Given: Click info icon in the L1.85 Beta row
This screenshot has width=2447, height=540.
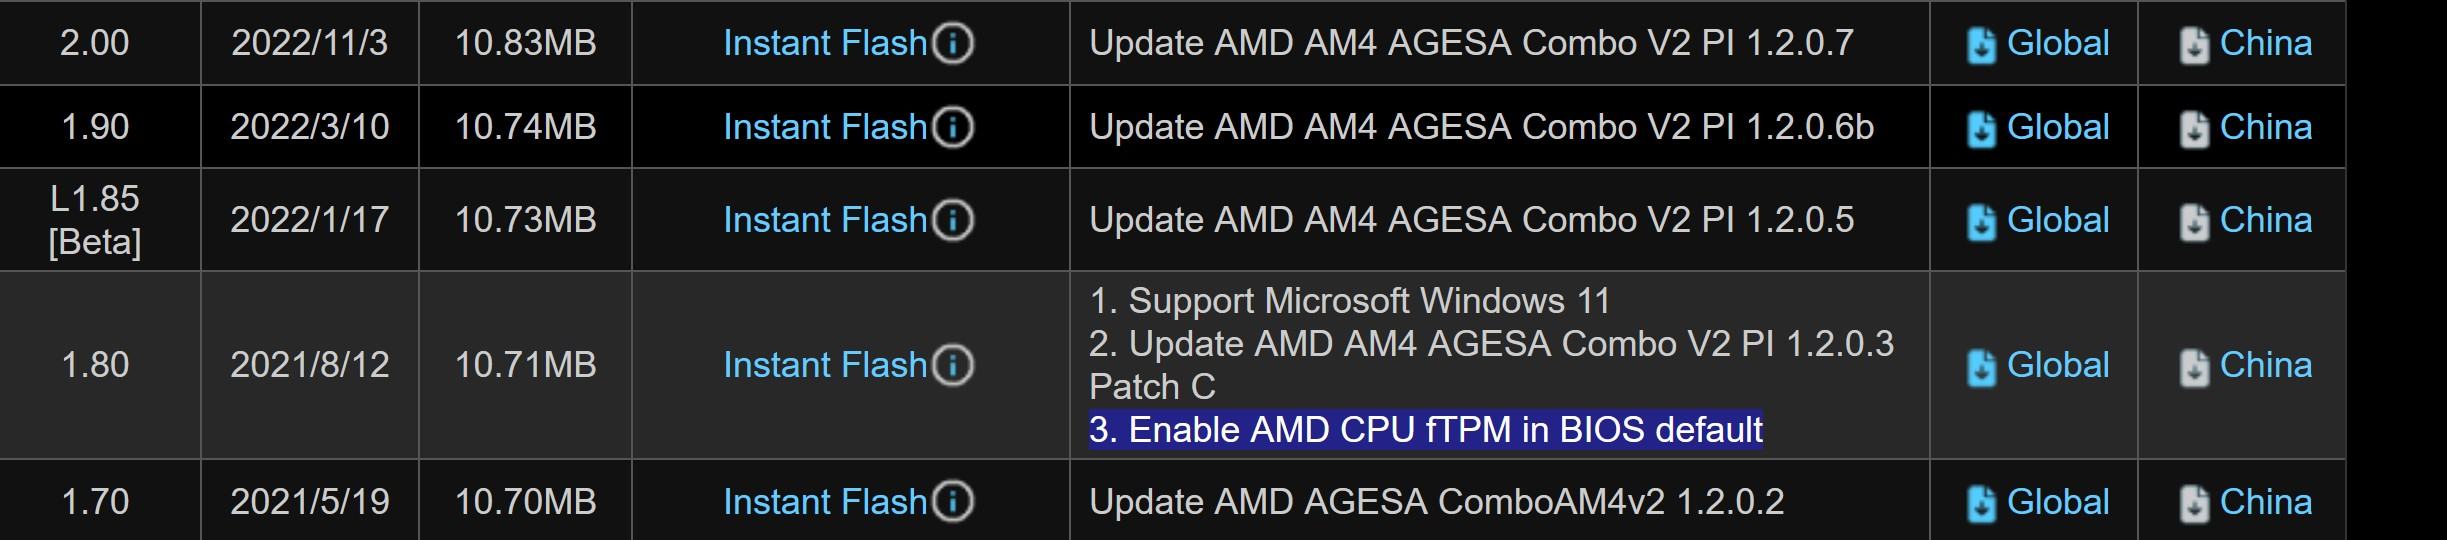Looking at the screenshot, I should (x=953, y=220).
